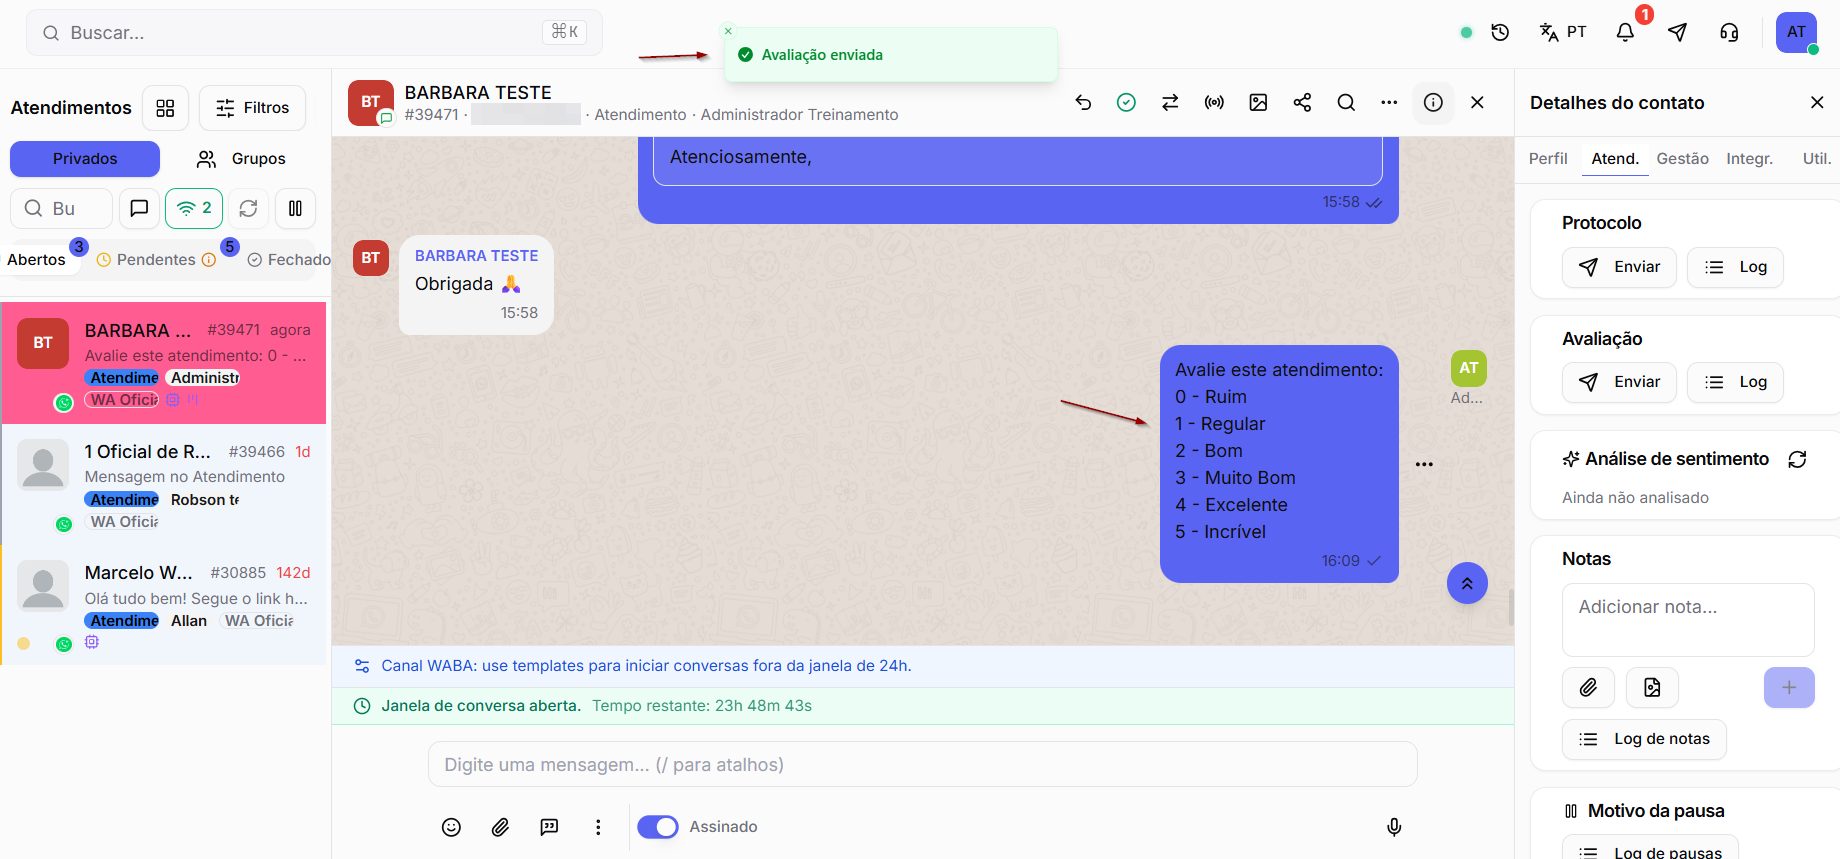Click the history clock icon in top bar
1840x859 pixels.
(x=1500, y=32)
